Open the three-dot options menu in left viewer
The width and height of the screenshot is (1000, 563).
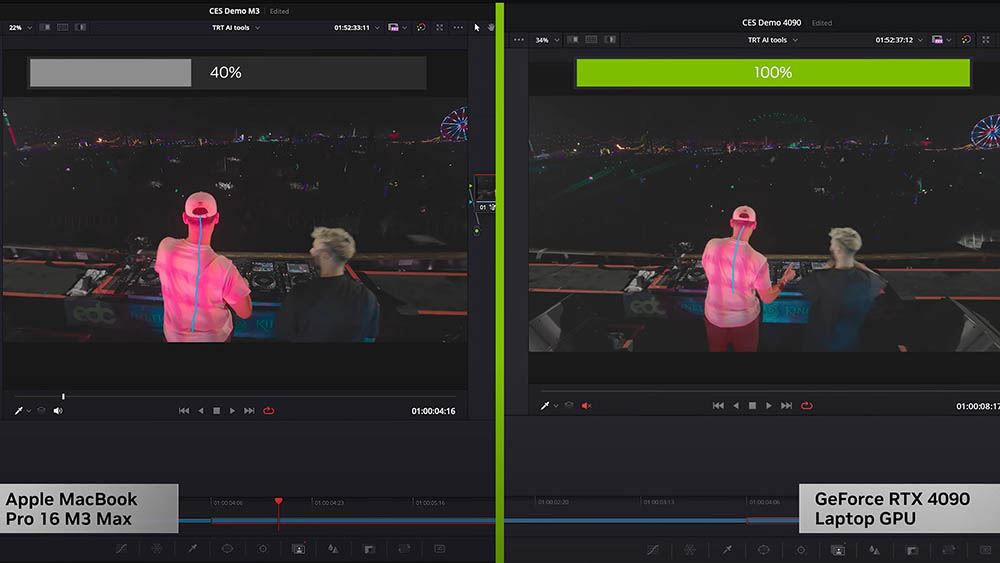(x=456, y=28)
